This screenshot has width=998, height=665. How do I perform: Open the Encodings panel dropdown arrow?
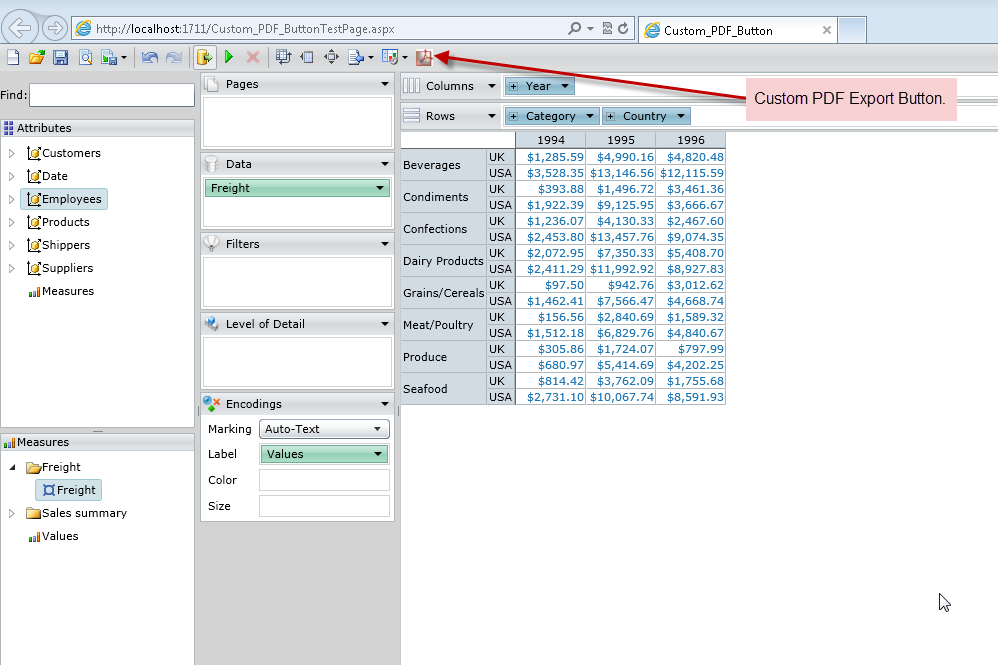[x=384, y=404]
